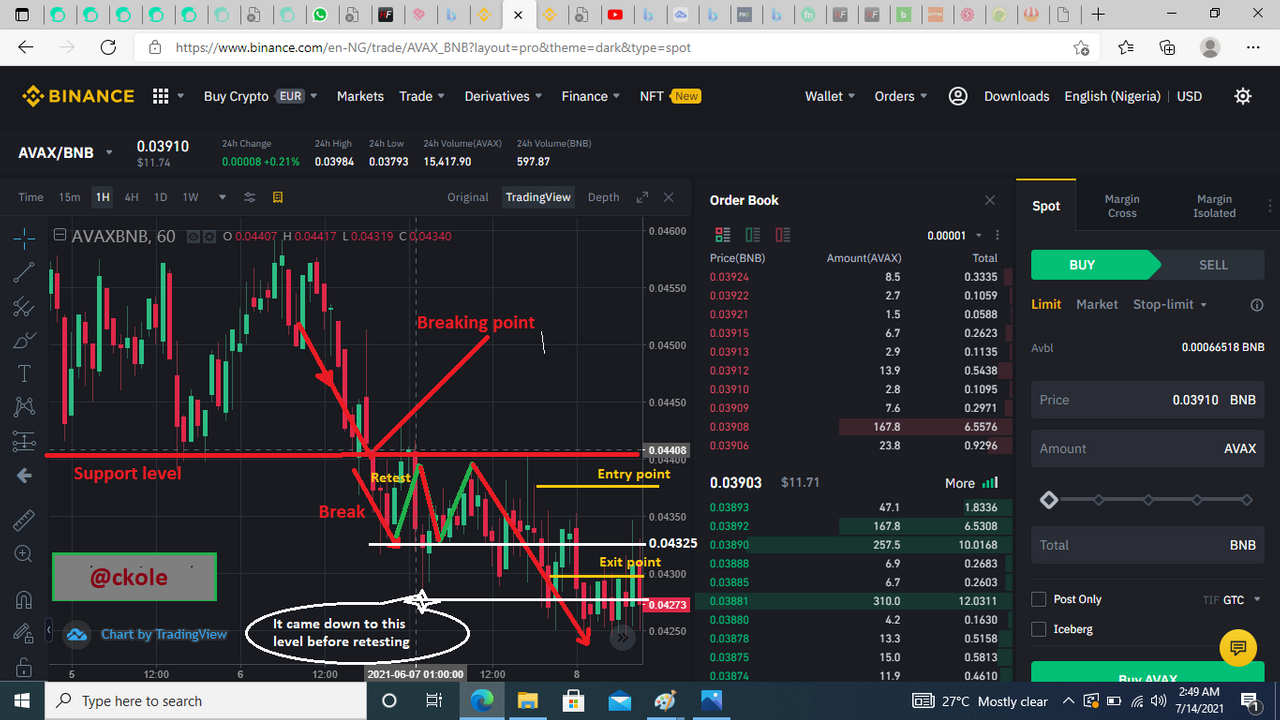Screen dimensions: 1280x720
Task: Close the Order Book panel
Action: 990,200
